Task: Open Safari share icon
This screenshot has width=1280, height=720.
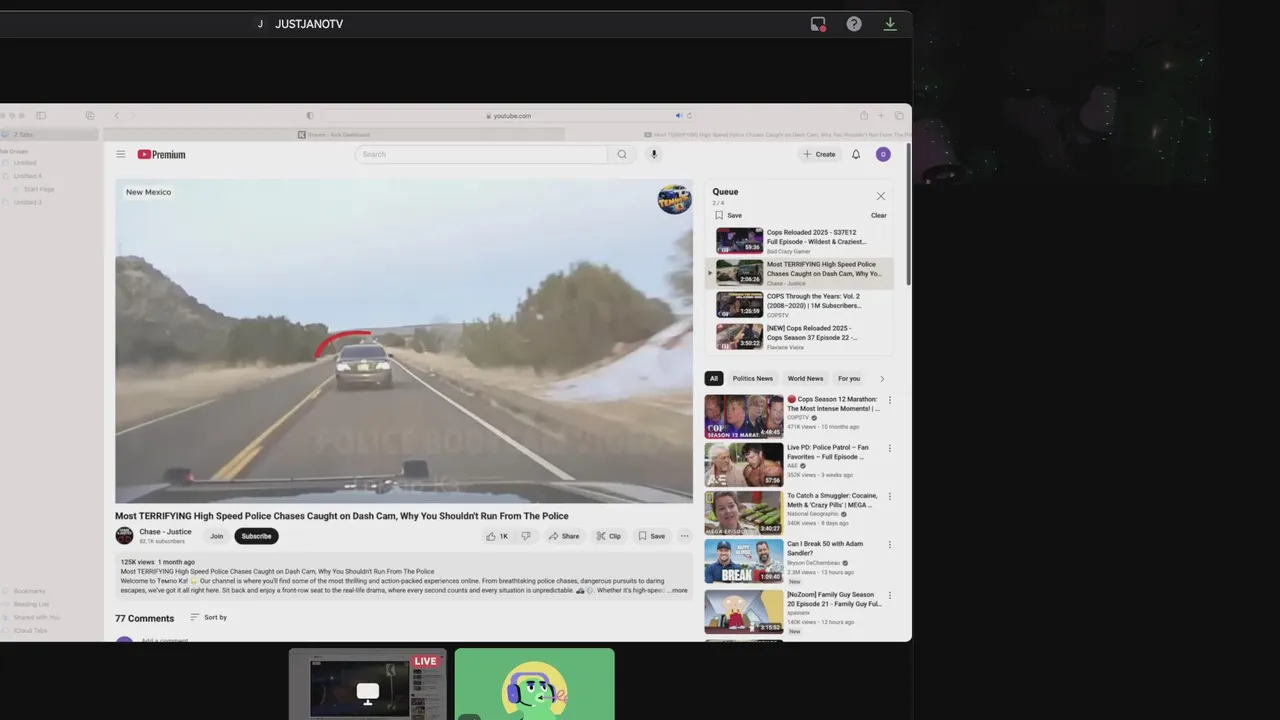Action: (864, 116)
